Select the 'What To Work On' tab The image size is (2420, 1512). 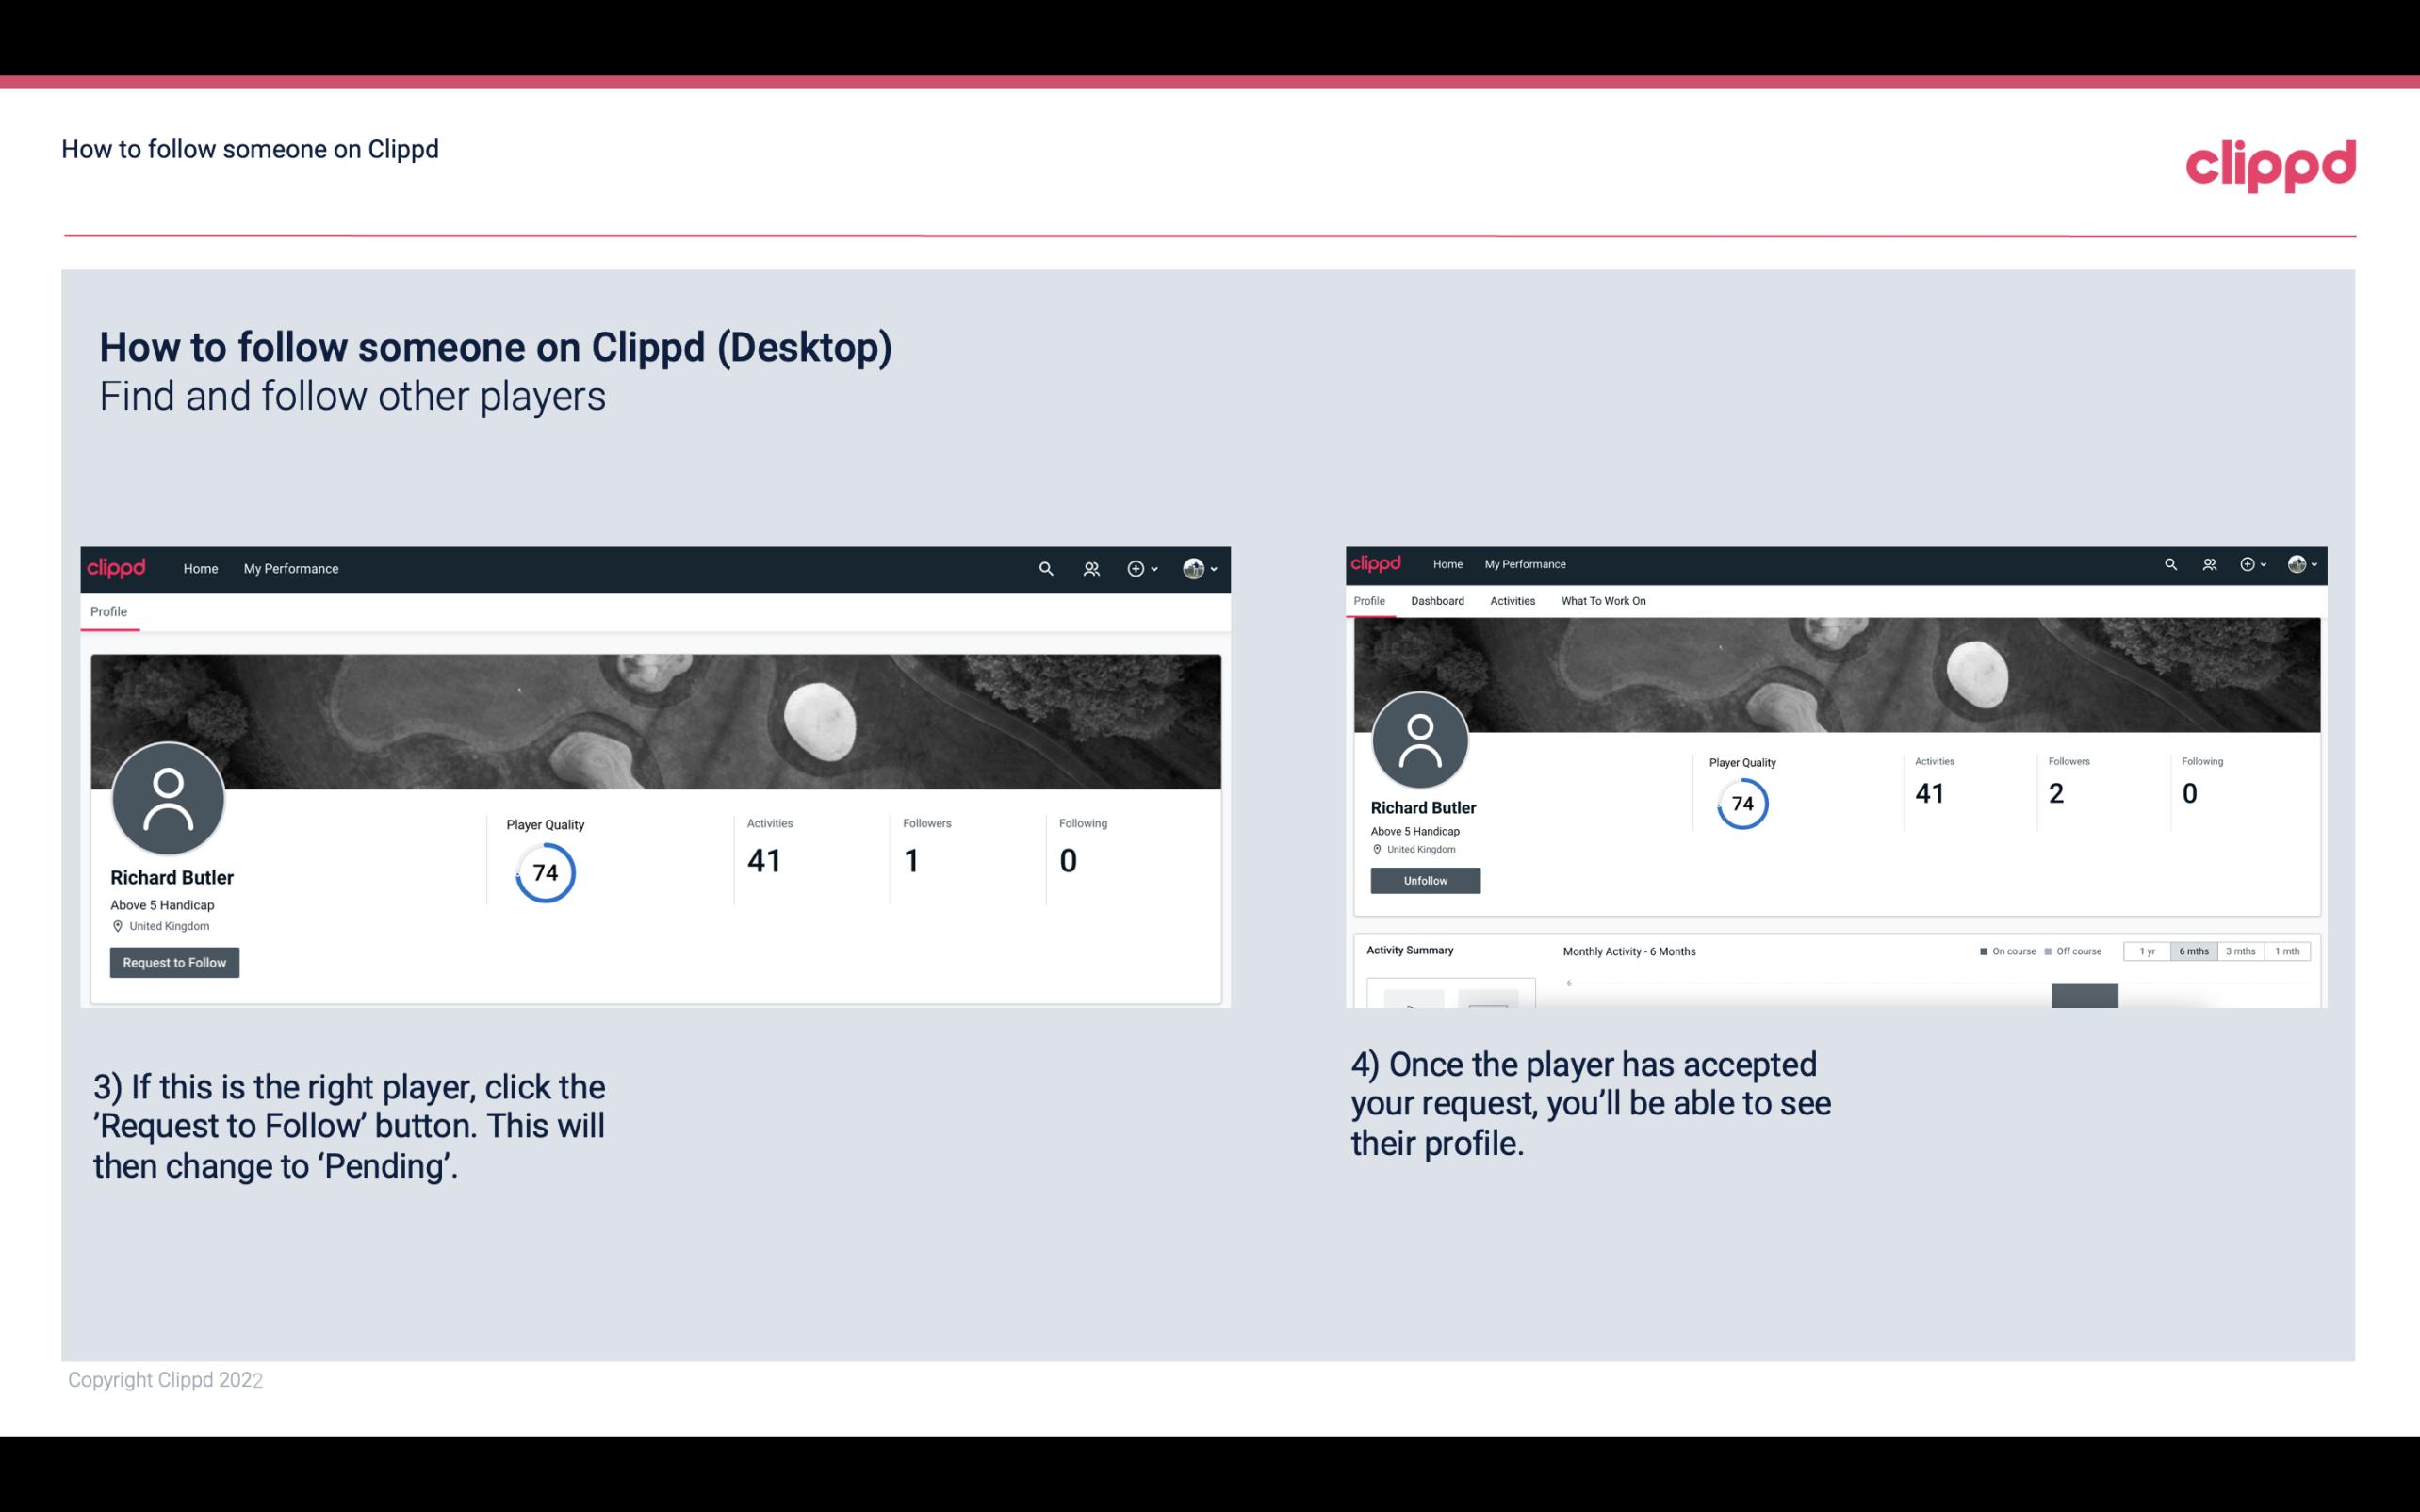(1603, 601)
